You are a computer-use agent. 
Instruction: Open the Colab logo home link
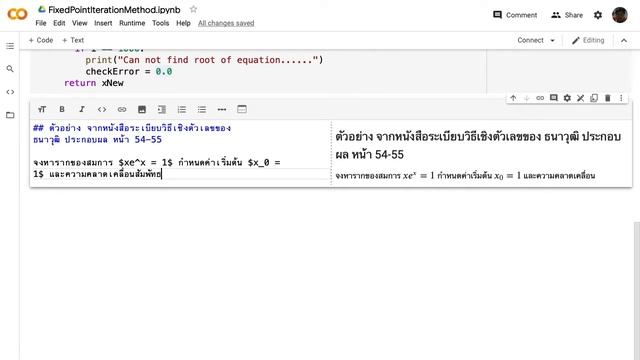[x=17, y=14]
